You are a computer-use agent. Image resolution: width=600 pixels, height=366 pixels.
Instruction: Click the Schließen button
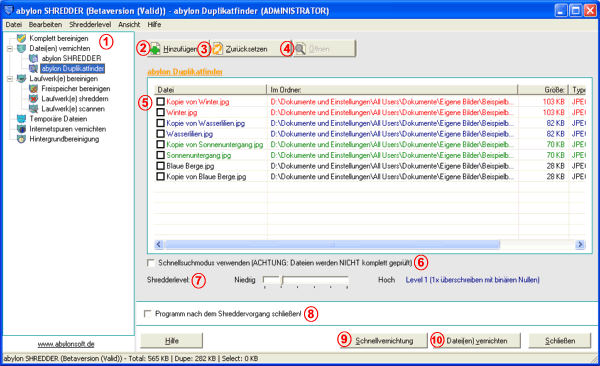560,341
